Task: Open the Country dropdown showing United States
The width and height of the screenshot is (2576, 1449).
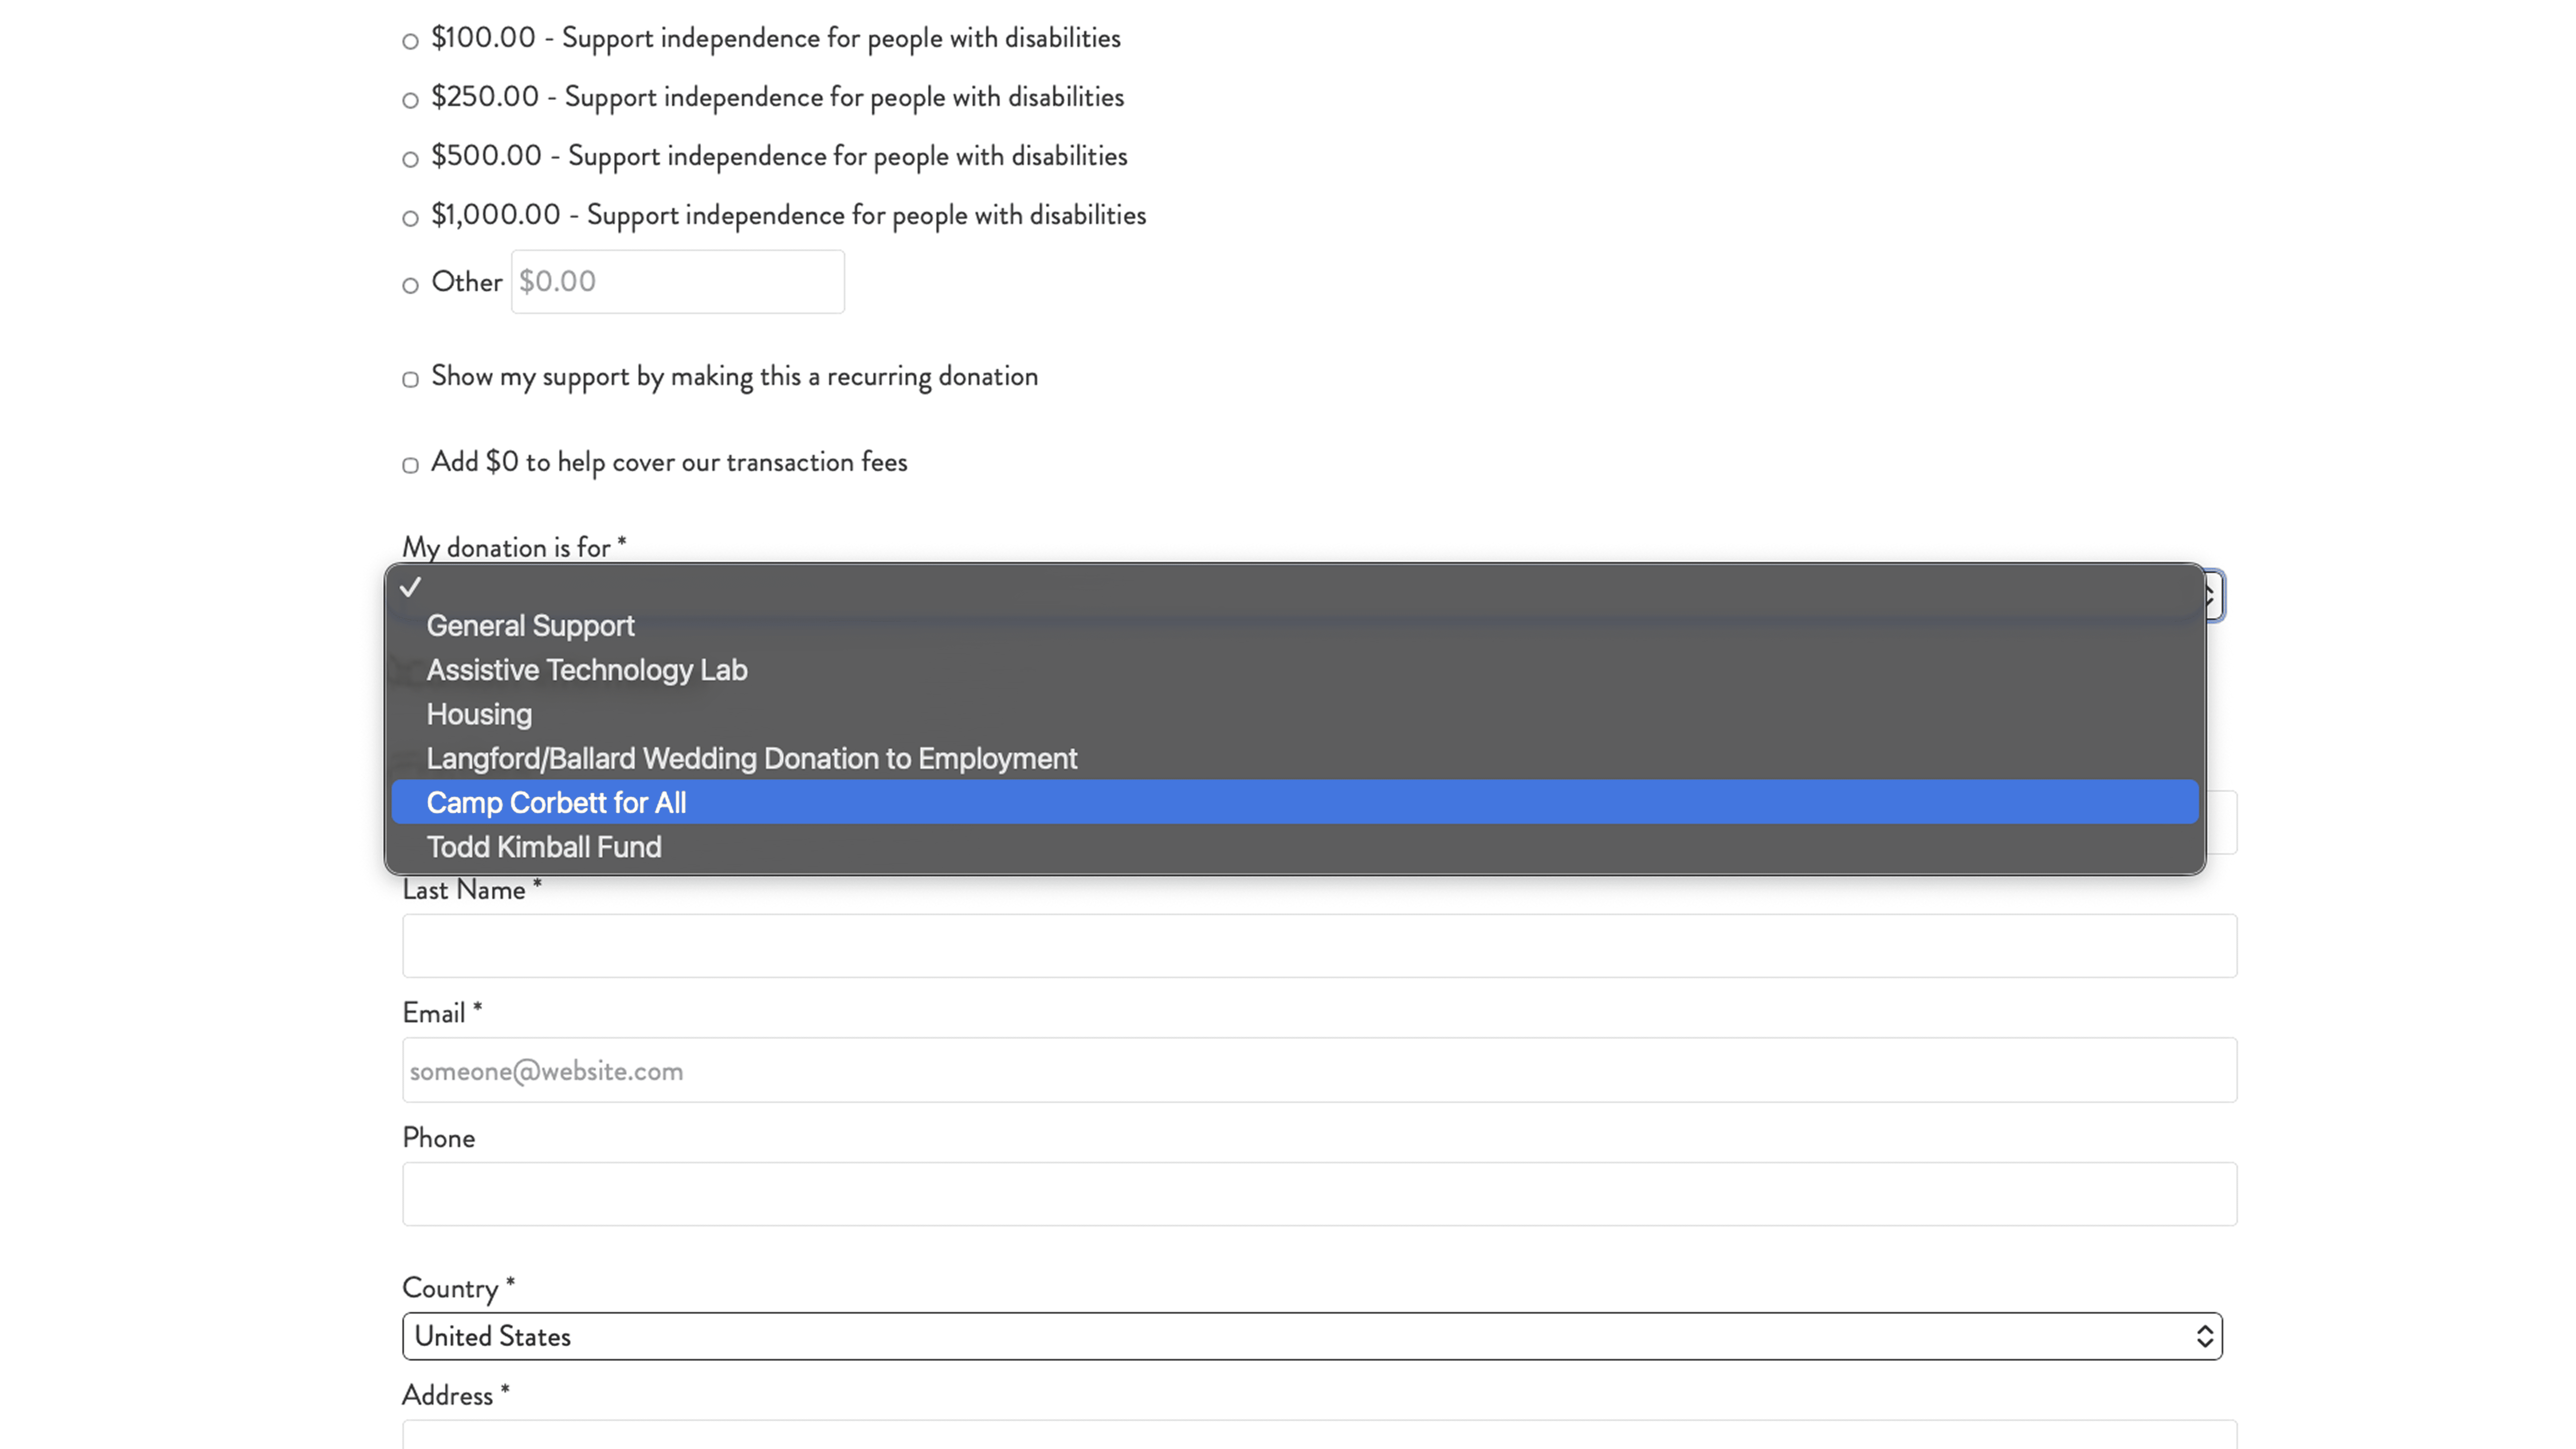Action: click(x=1312, y=1336)
